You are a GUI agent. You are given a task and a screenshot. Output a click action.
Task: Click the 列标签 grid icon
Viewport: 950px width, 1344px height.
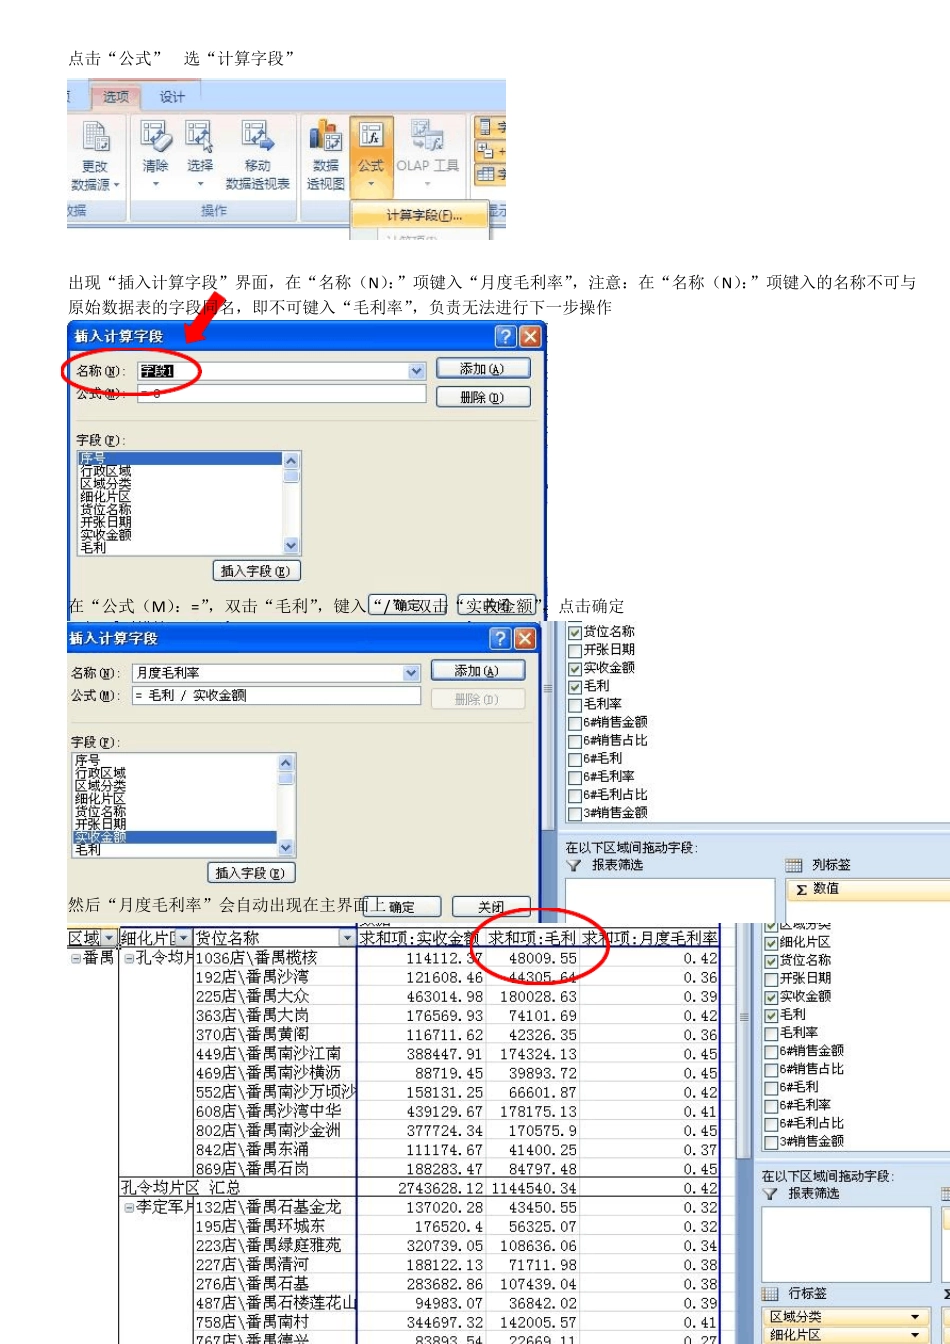click(794, 865)
